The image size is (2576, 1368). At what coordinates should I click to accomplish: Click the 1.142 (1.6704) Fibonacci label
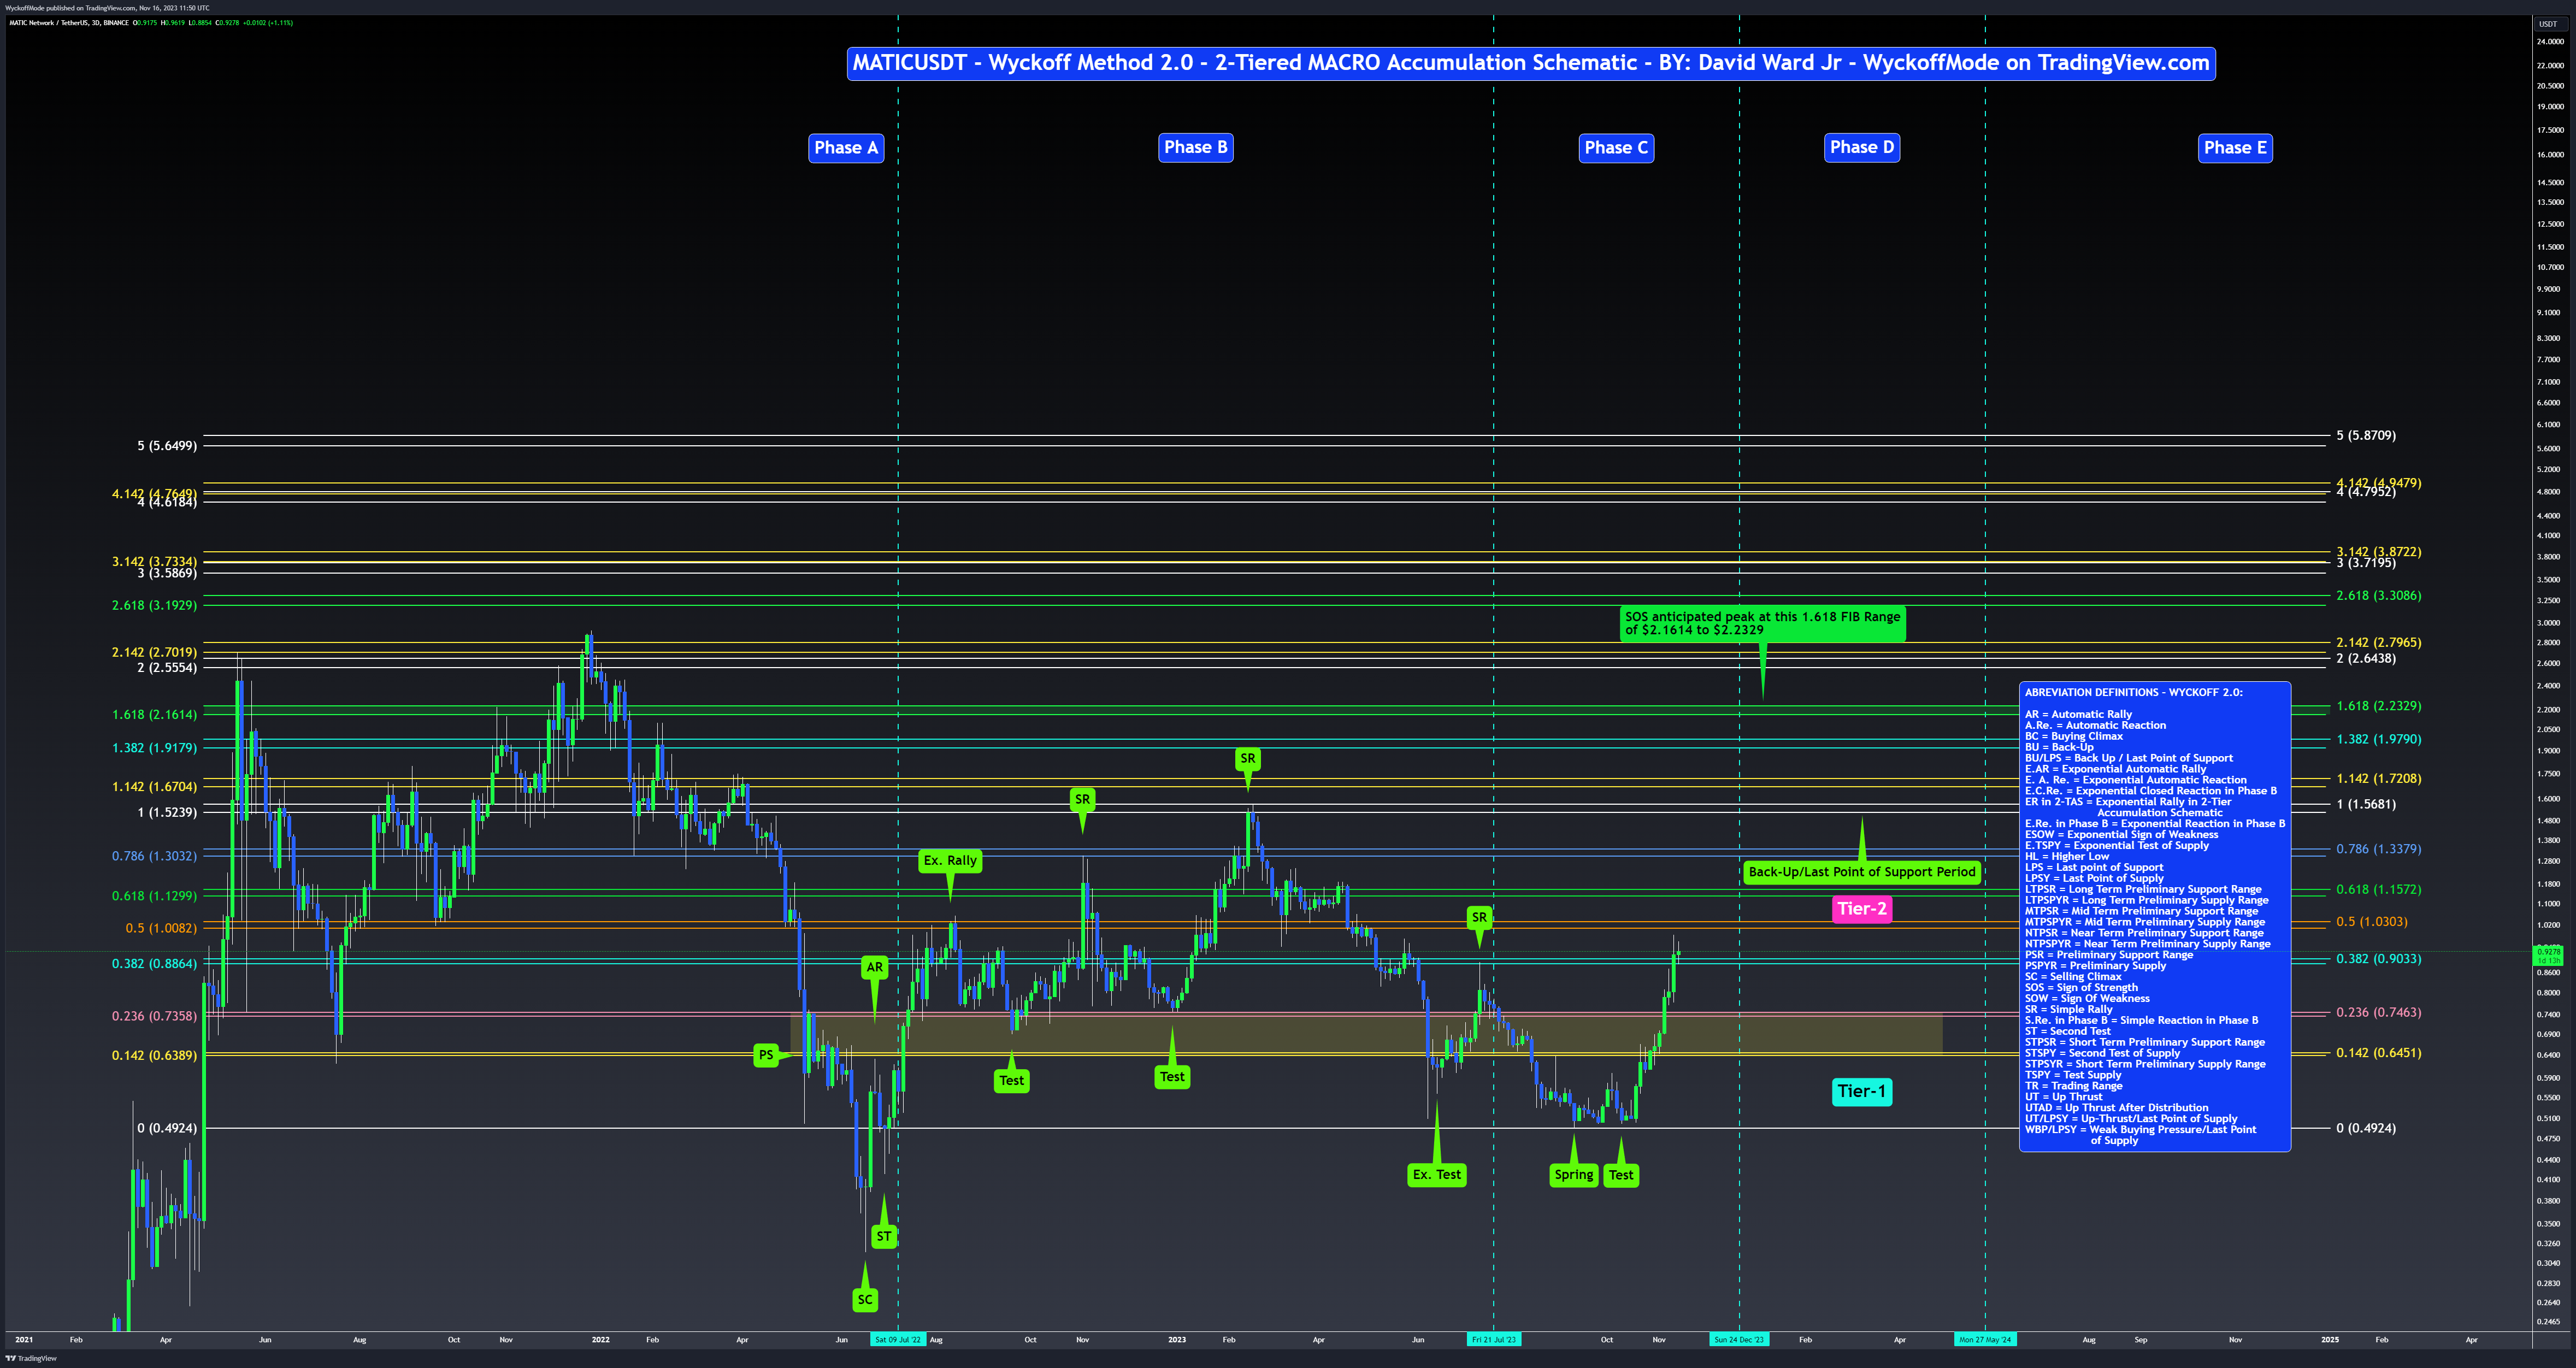point(155,787)
